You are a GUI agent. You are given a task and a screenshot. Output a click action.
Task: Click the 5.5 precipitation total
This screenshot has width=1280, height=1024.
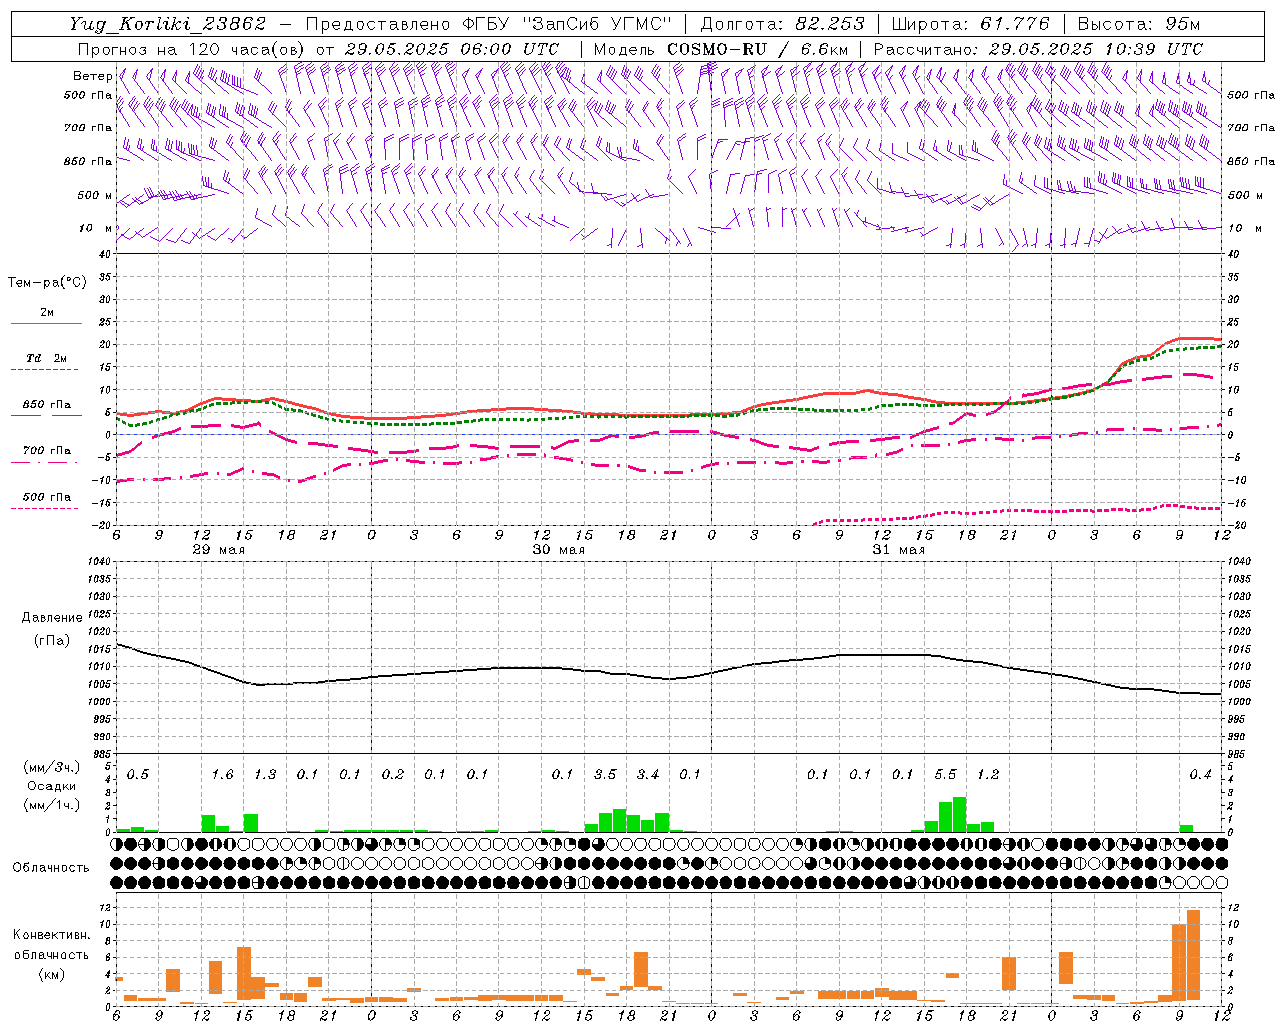(945, 775)
